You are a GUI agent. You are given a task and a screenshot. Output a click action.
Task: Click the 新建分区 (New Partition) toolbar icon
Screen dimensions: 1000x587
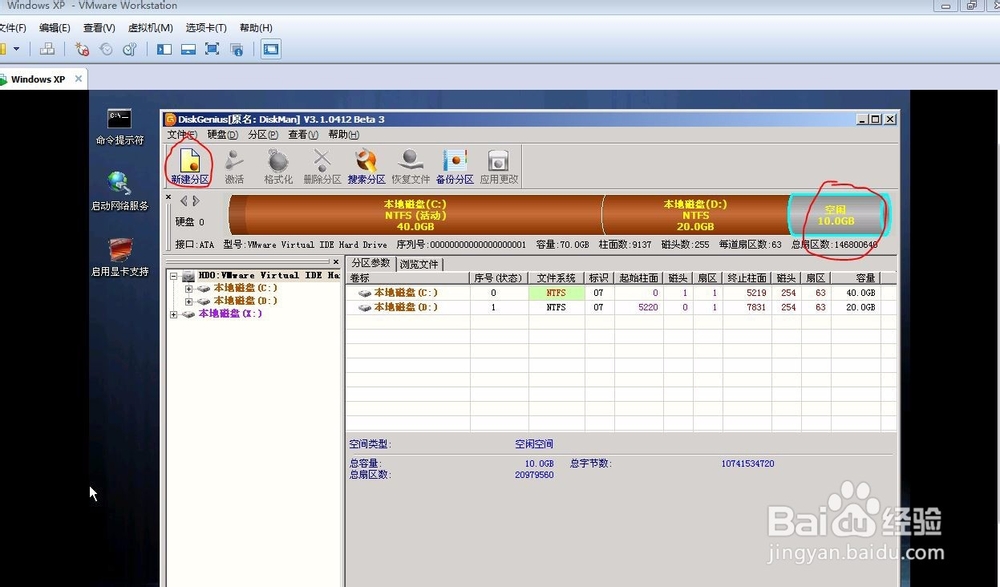[x=189, y=166]
